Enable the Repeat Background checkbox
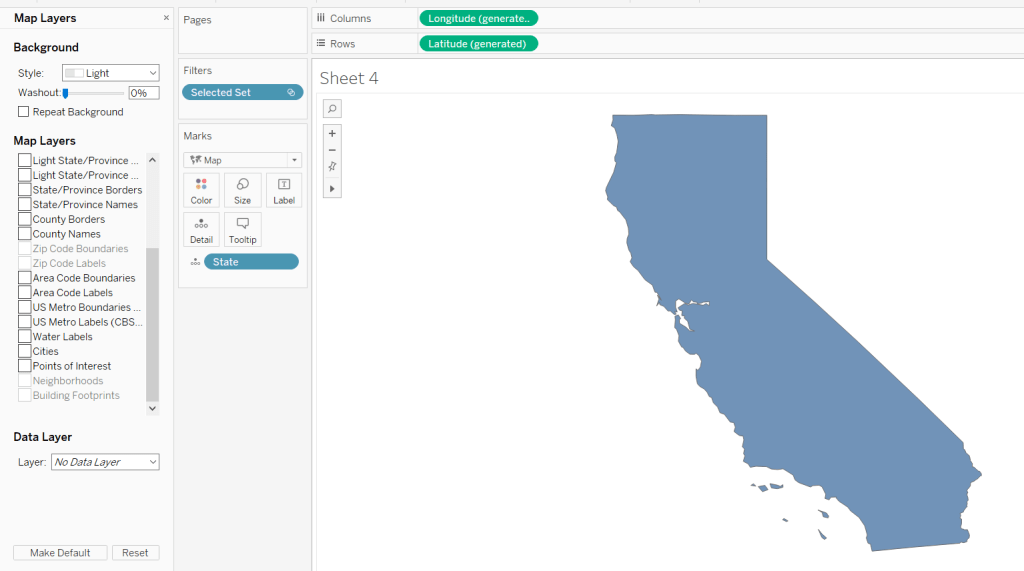This screenshot has height=571, width=1024. coord(24,112)
